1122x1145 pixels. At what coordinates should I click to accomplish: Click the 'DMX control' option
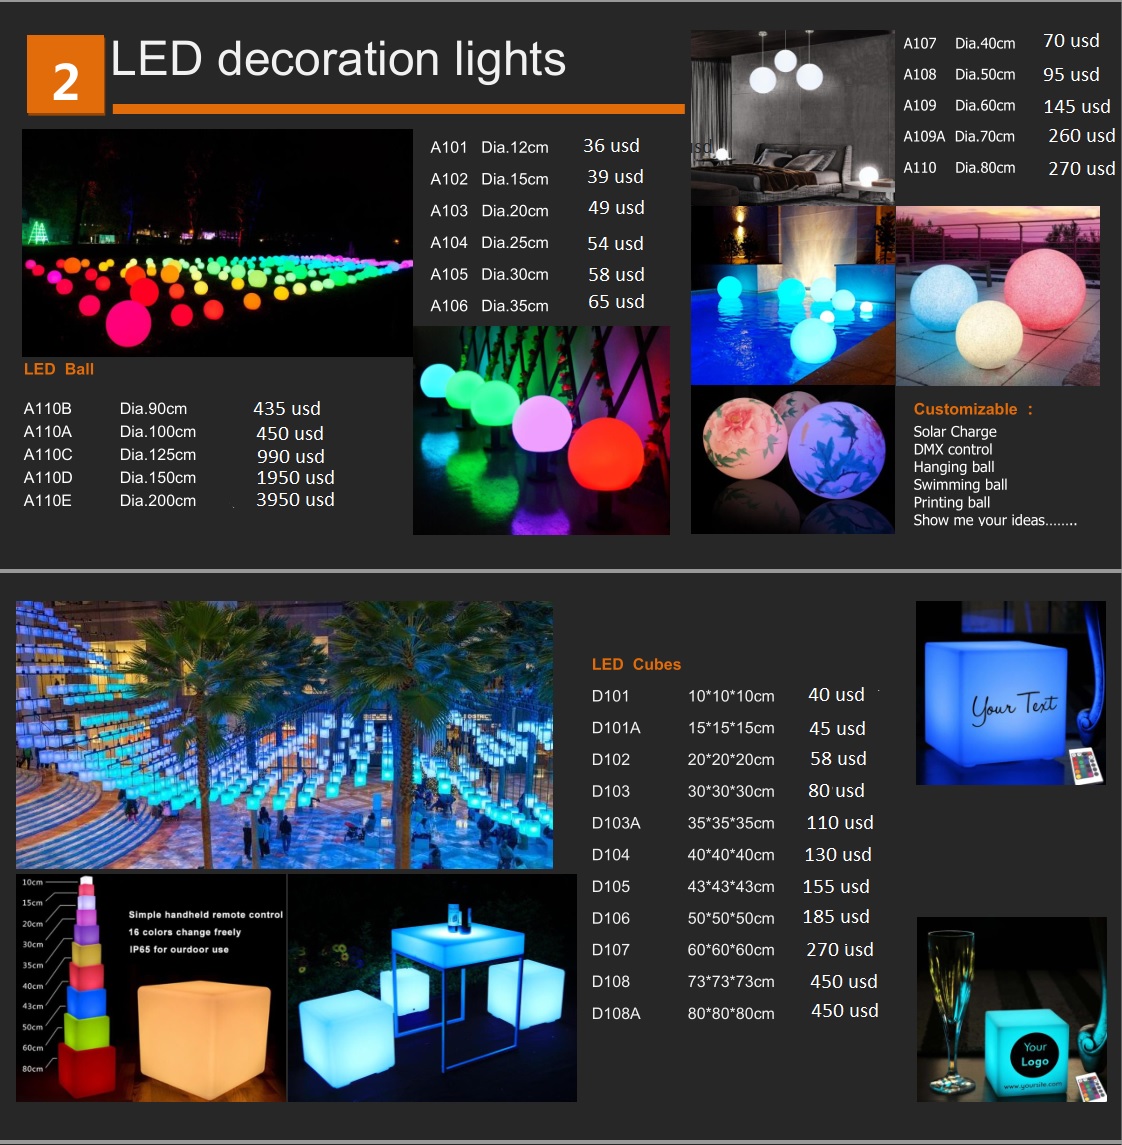[x=953, y=449]
